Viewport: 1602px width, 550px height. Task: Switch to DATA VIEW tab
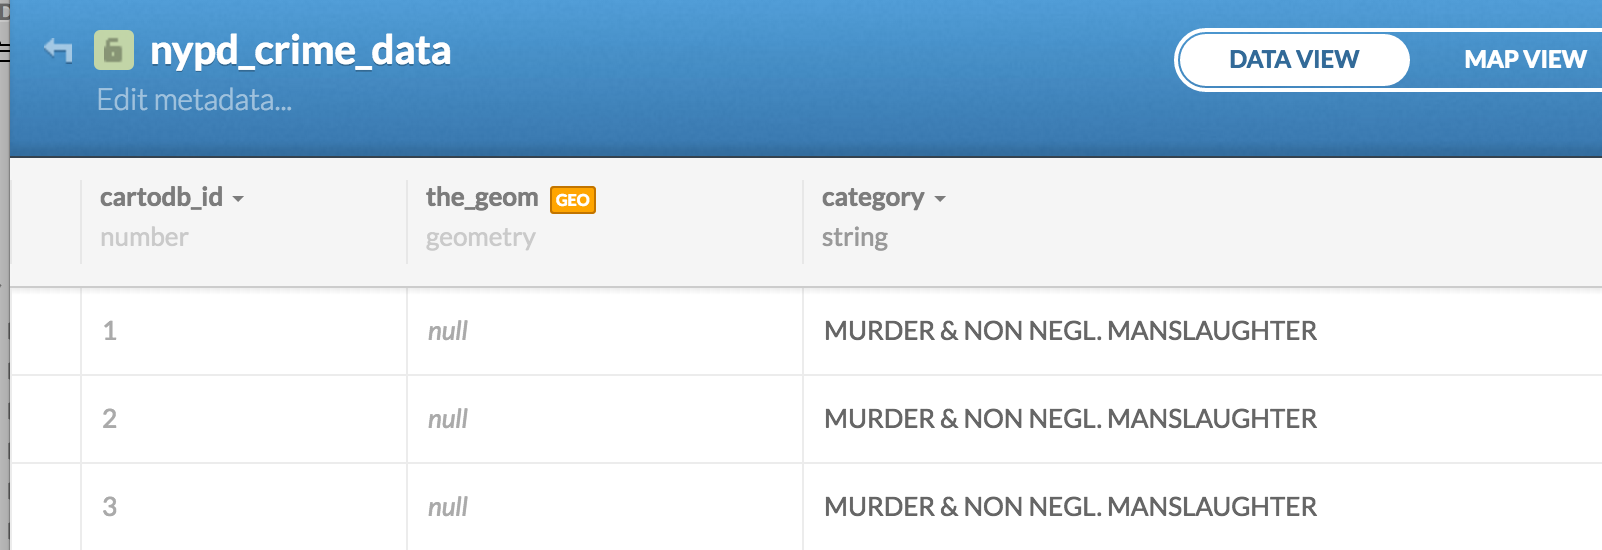point(1294,60)
